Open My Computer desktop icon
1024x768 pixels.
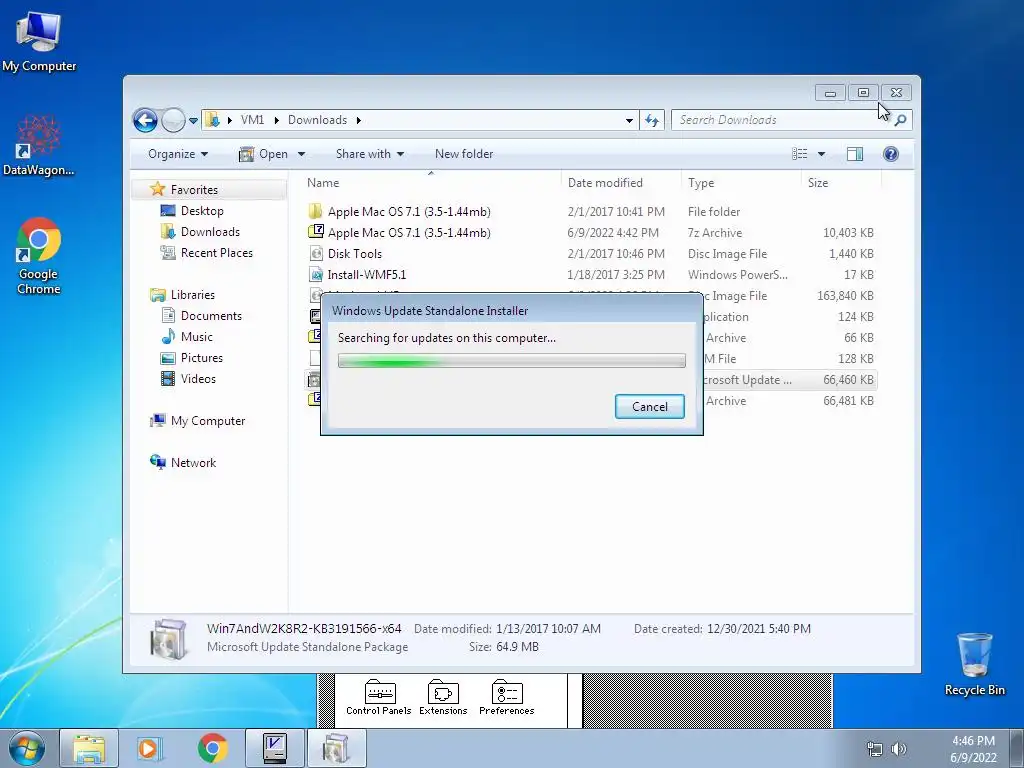click(x=39, y=40)
